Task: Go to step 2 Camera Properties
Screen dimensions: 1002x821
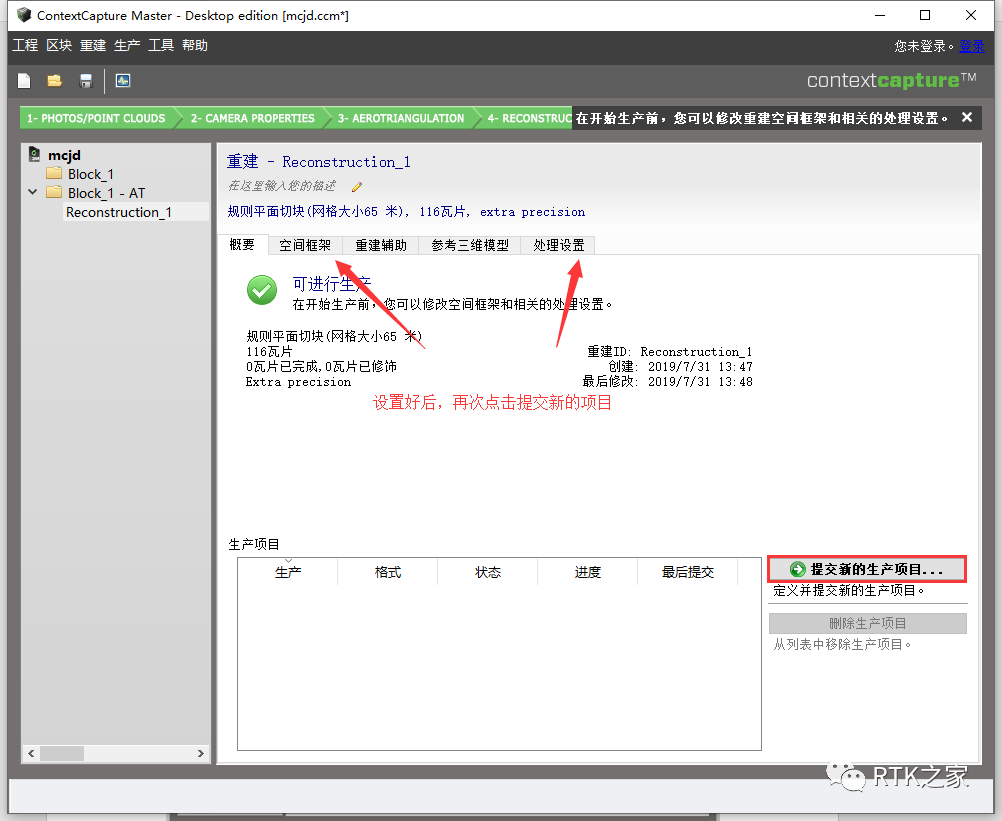Action: [252, 118]
